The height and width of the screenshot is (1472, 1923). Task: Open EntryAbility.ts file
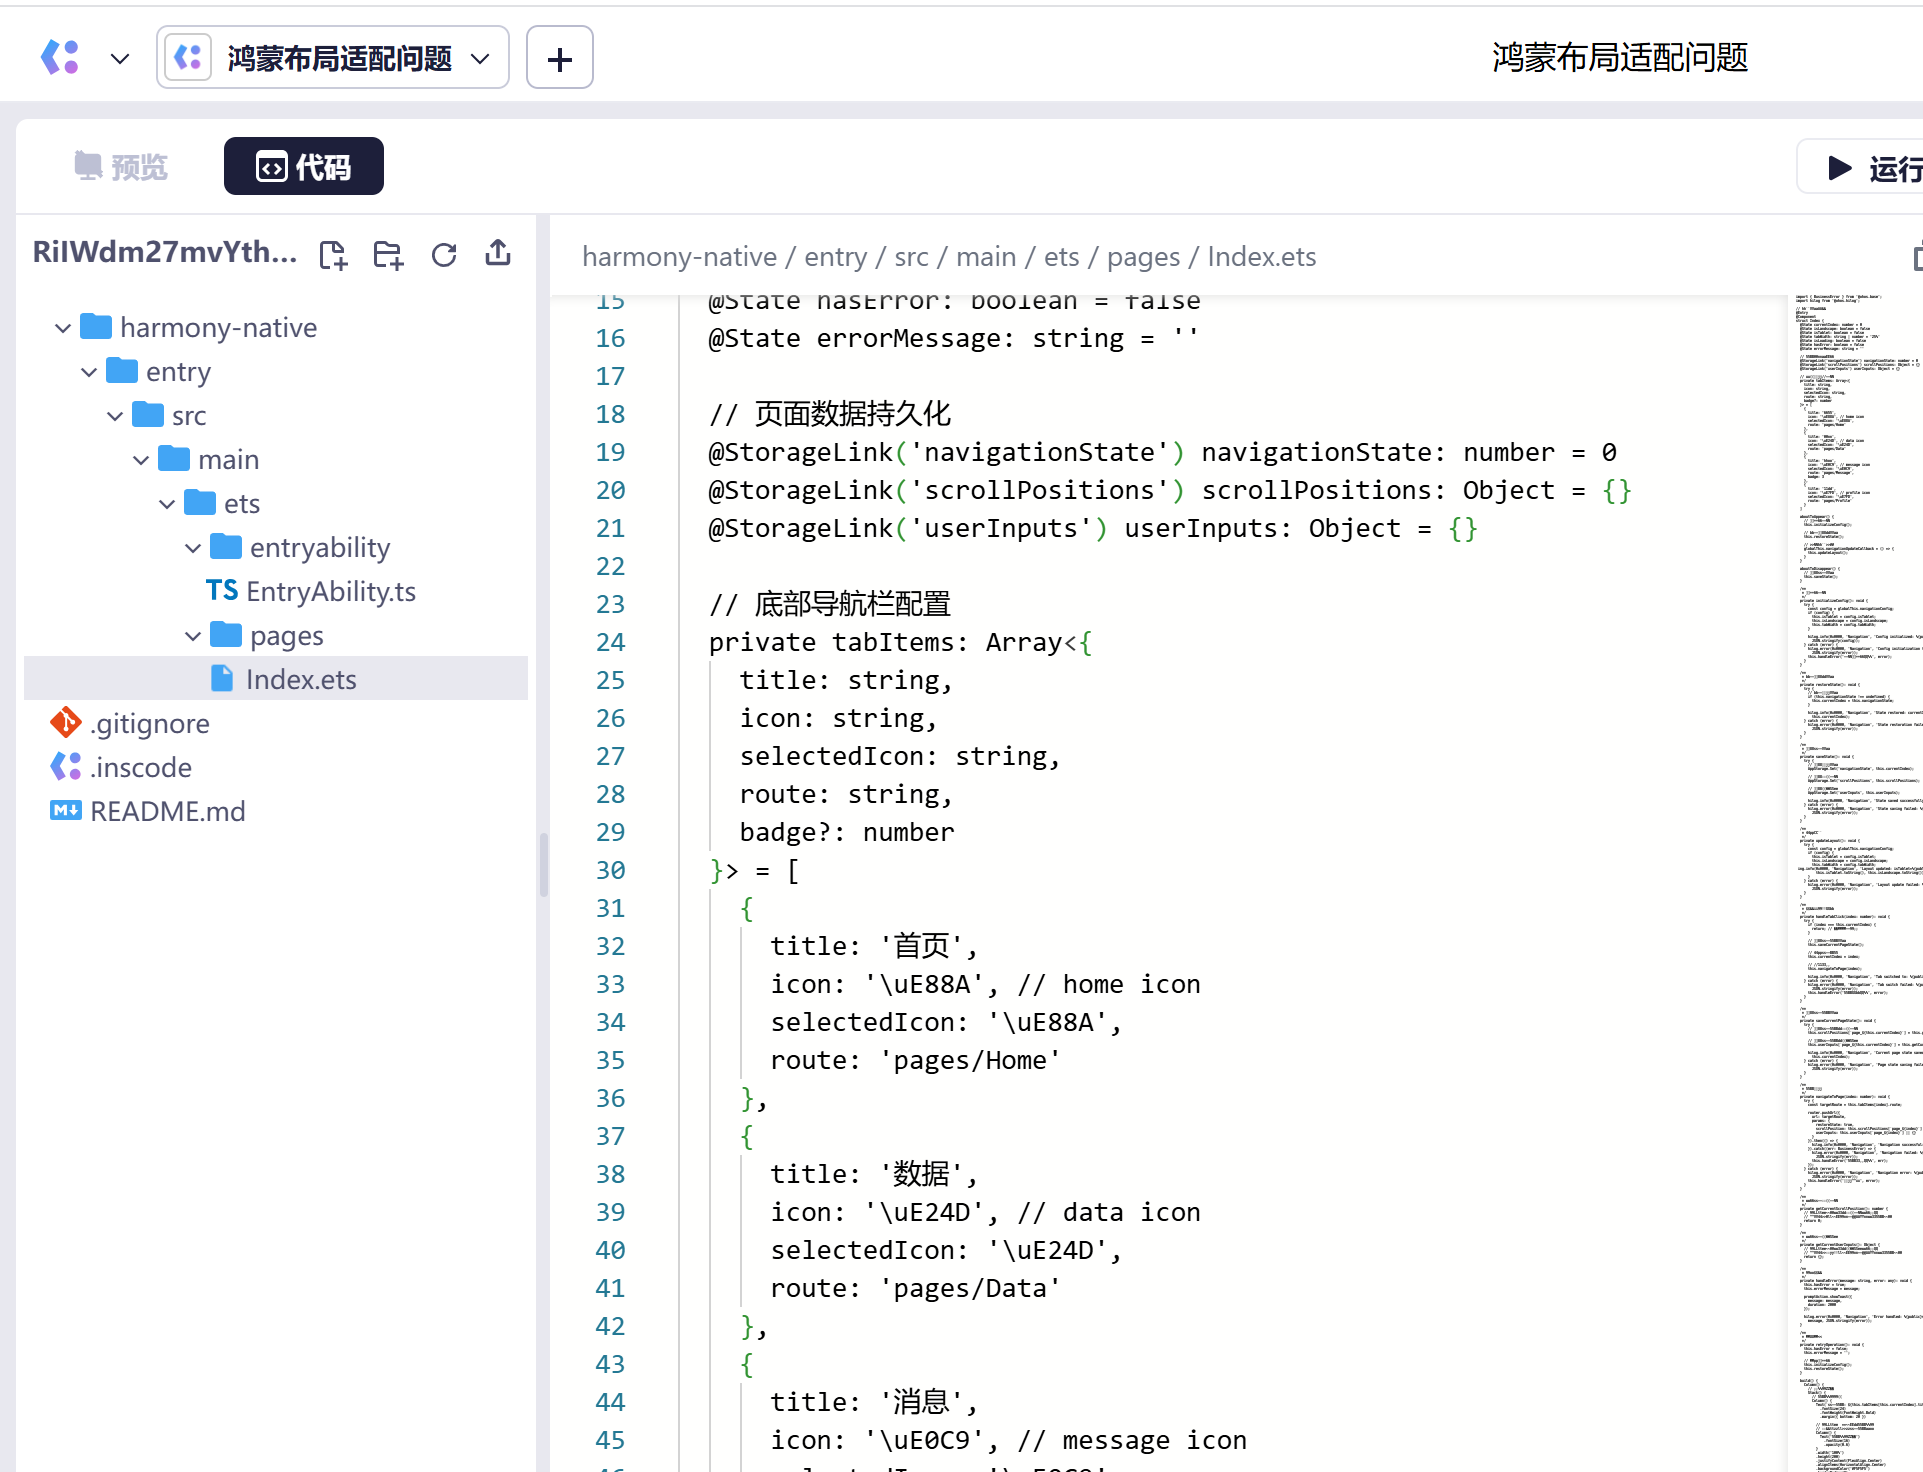click(330, 591)
